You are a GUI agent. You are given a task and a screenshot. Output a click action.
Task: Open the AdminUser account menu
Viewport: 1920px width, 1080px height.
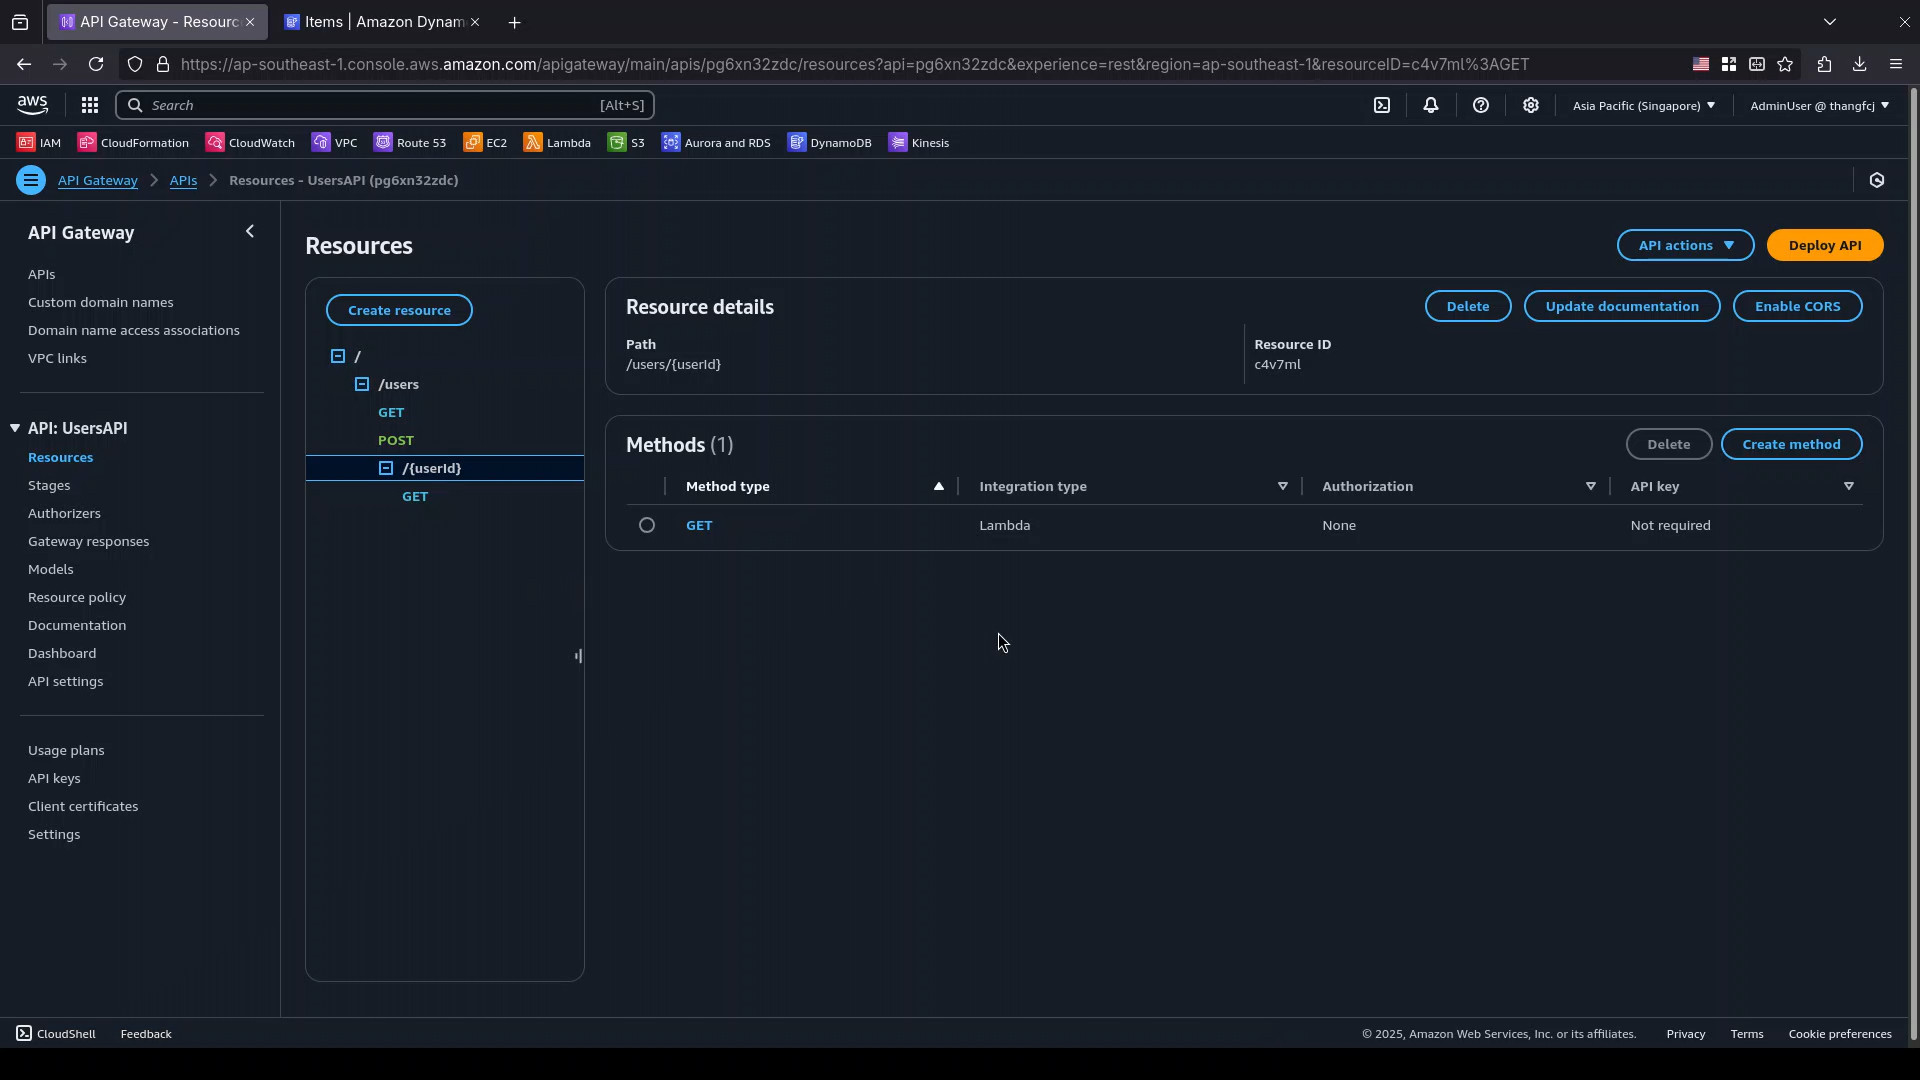1820,105
